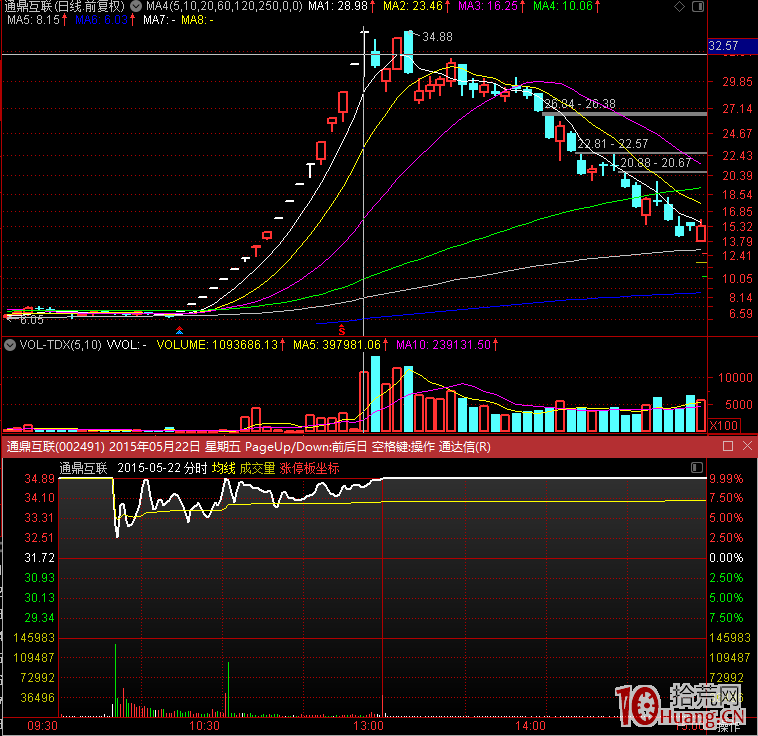The image size is (758, 736).
Task: Click the 12.41 price axis label
Action: click(737, 255)
